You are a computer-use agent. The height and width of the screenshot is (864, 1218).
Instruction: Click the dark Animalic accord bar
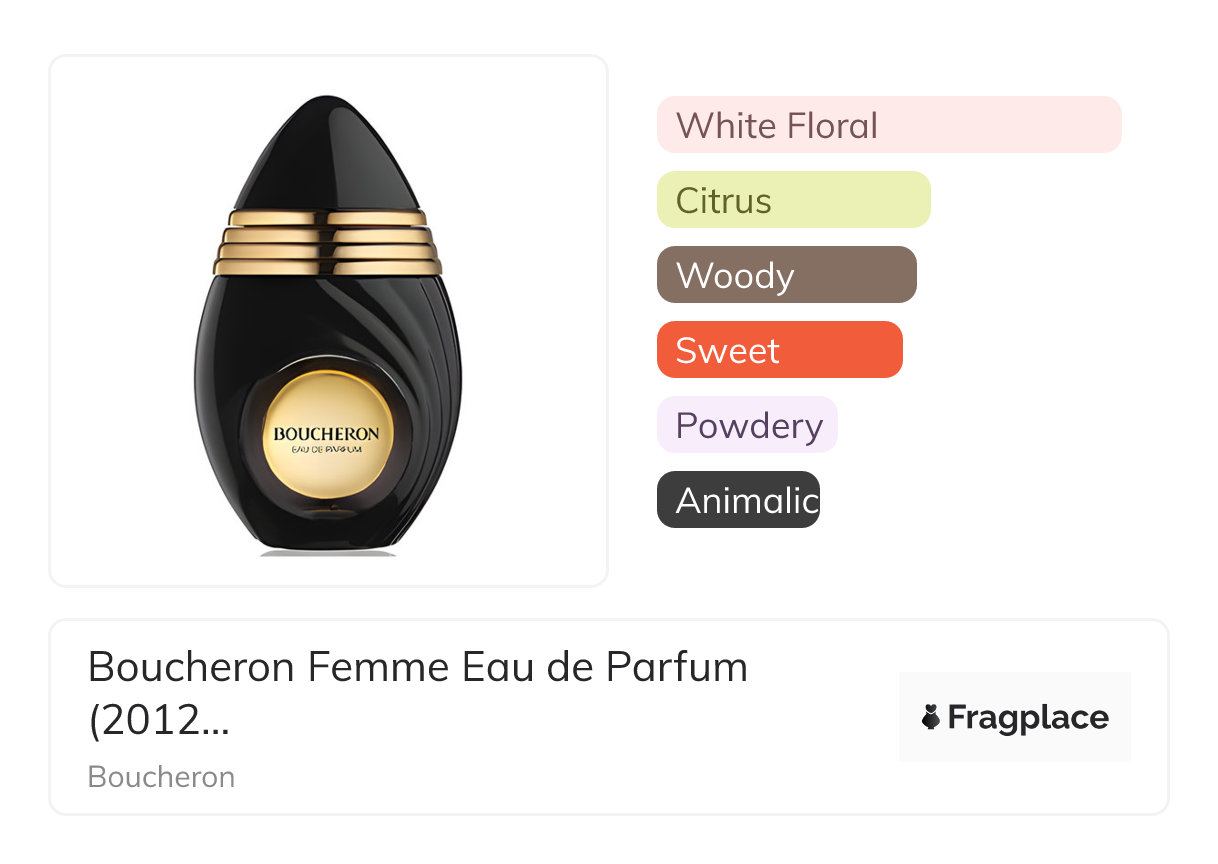738,500
